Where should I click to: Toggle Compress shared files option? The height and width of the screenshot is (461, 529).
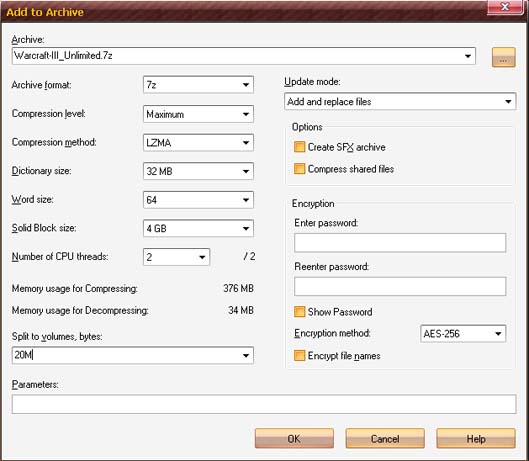(x=299, y=169)
